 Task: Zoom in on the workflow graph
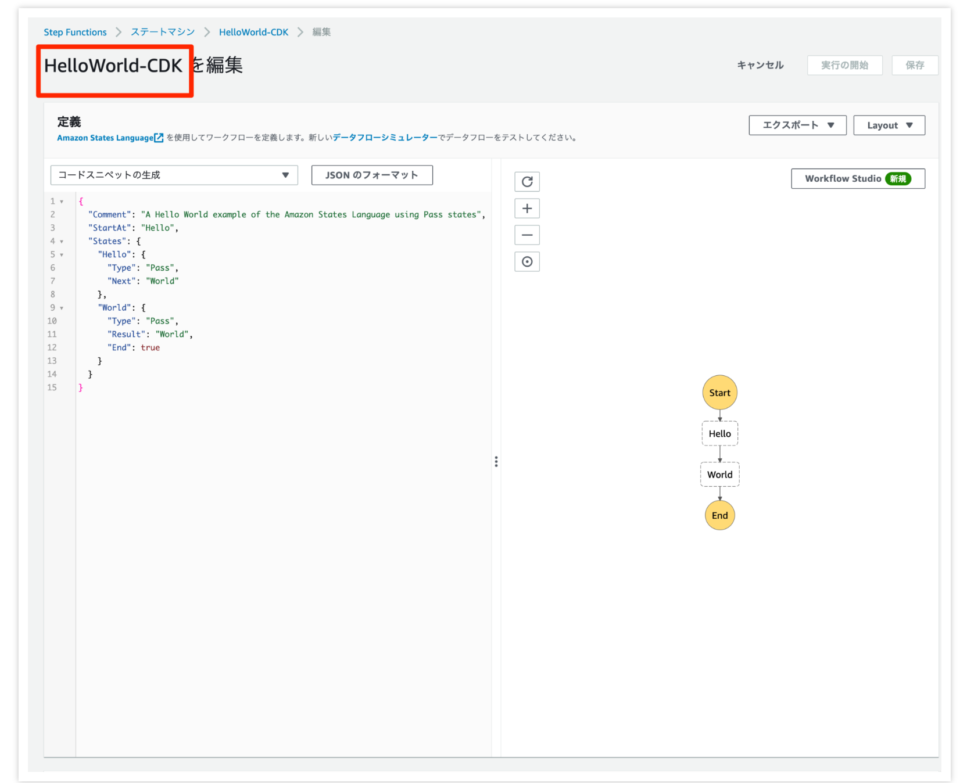pyautogui.click(x=527, y=208)
